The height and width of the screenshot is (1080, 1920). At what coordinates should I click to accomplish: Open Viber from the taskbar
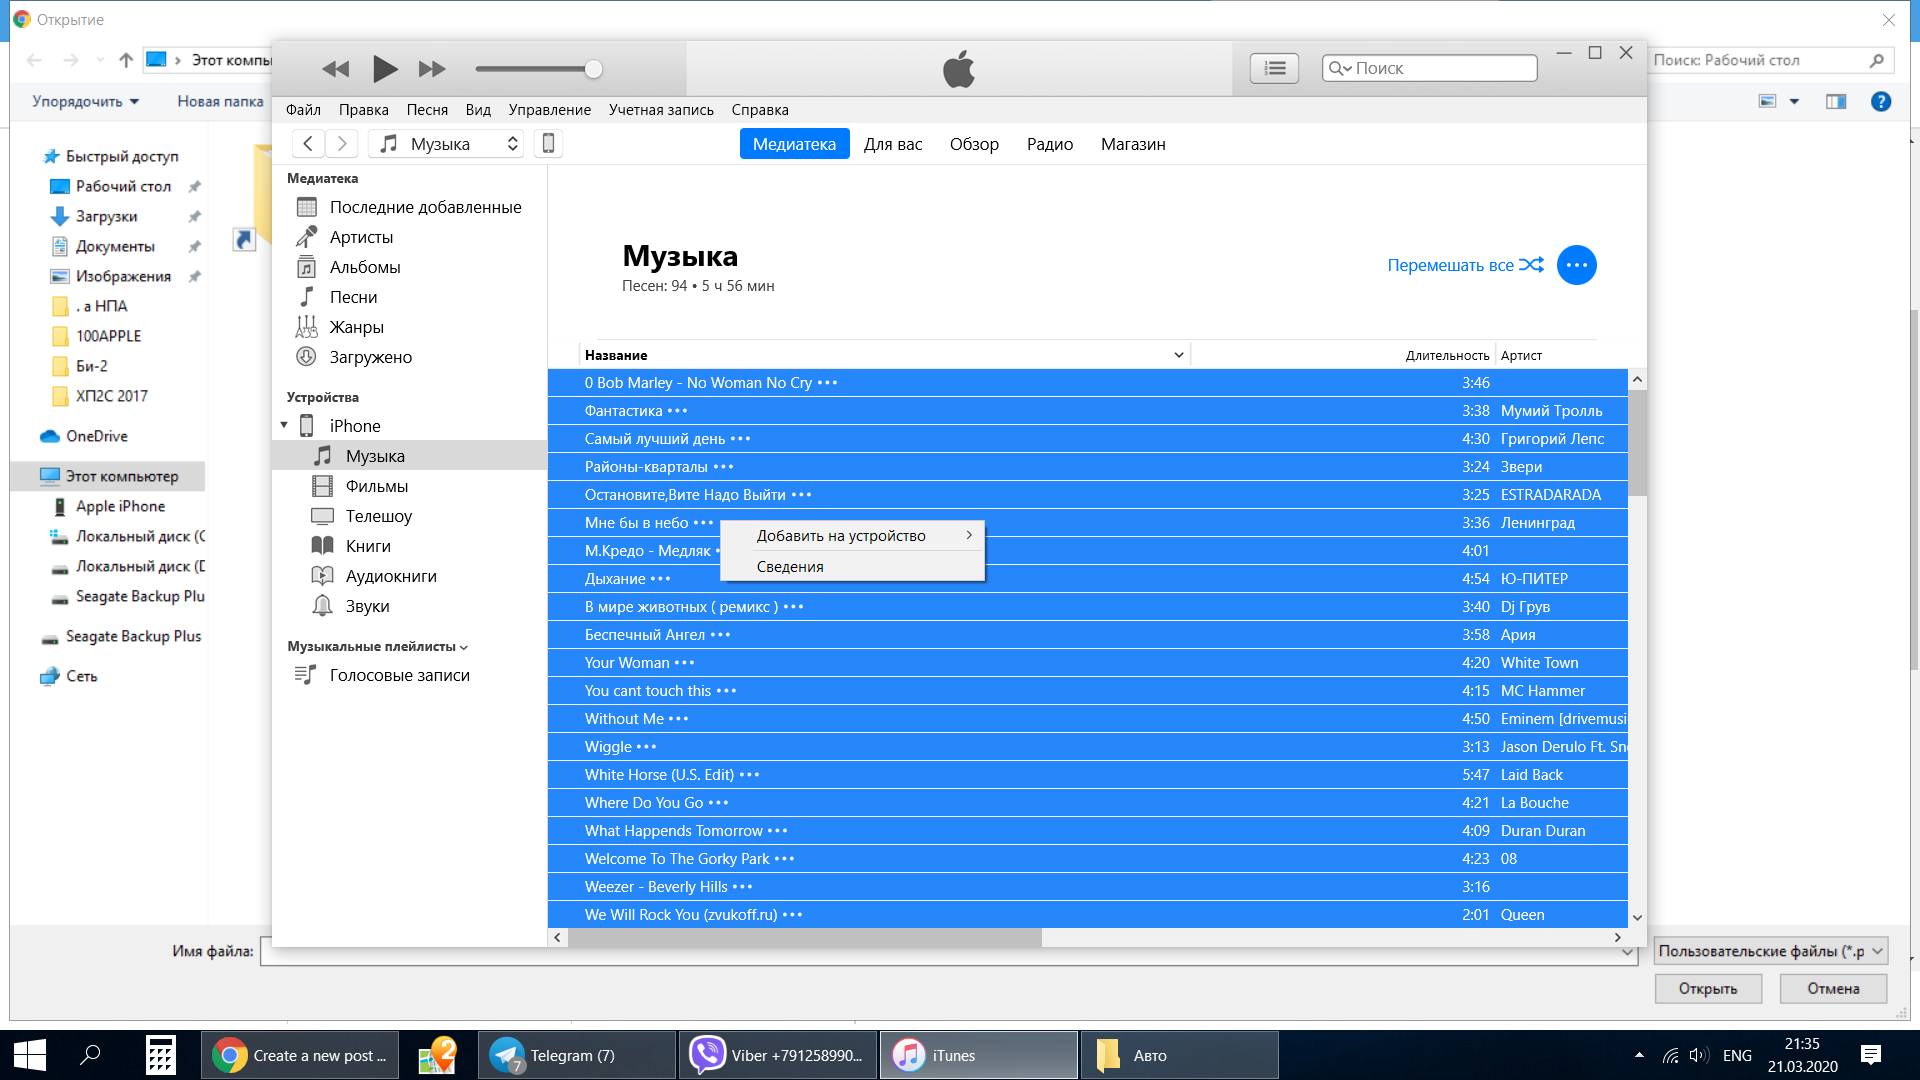(778, 1056)
